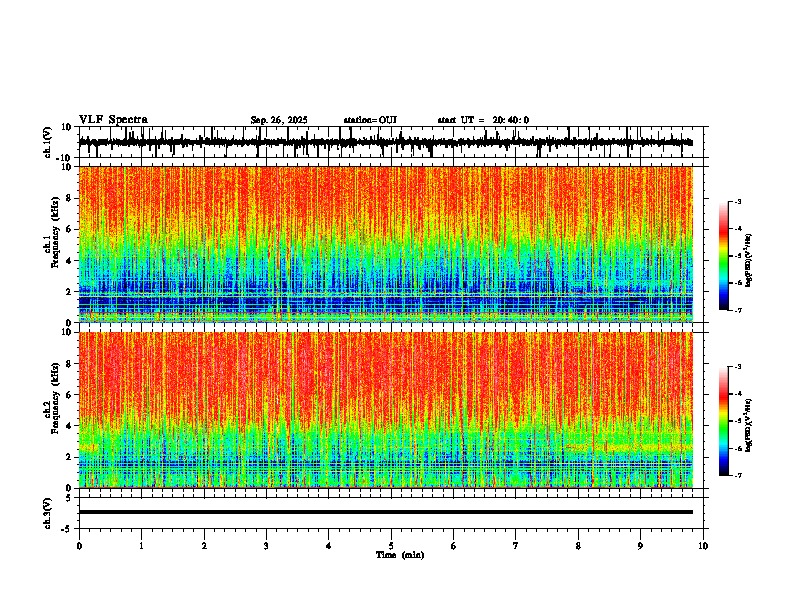Click the 'Time (min)' axis label
The height and width of the screenshot is (612, 792).
(400, 555)
